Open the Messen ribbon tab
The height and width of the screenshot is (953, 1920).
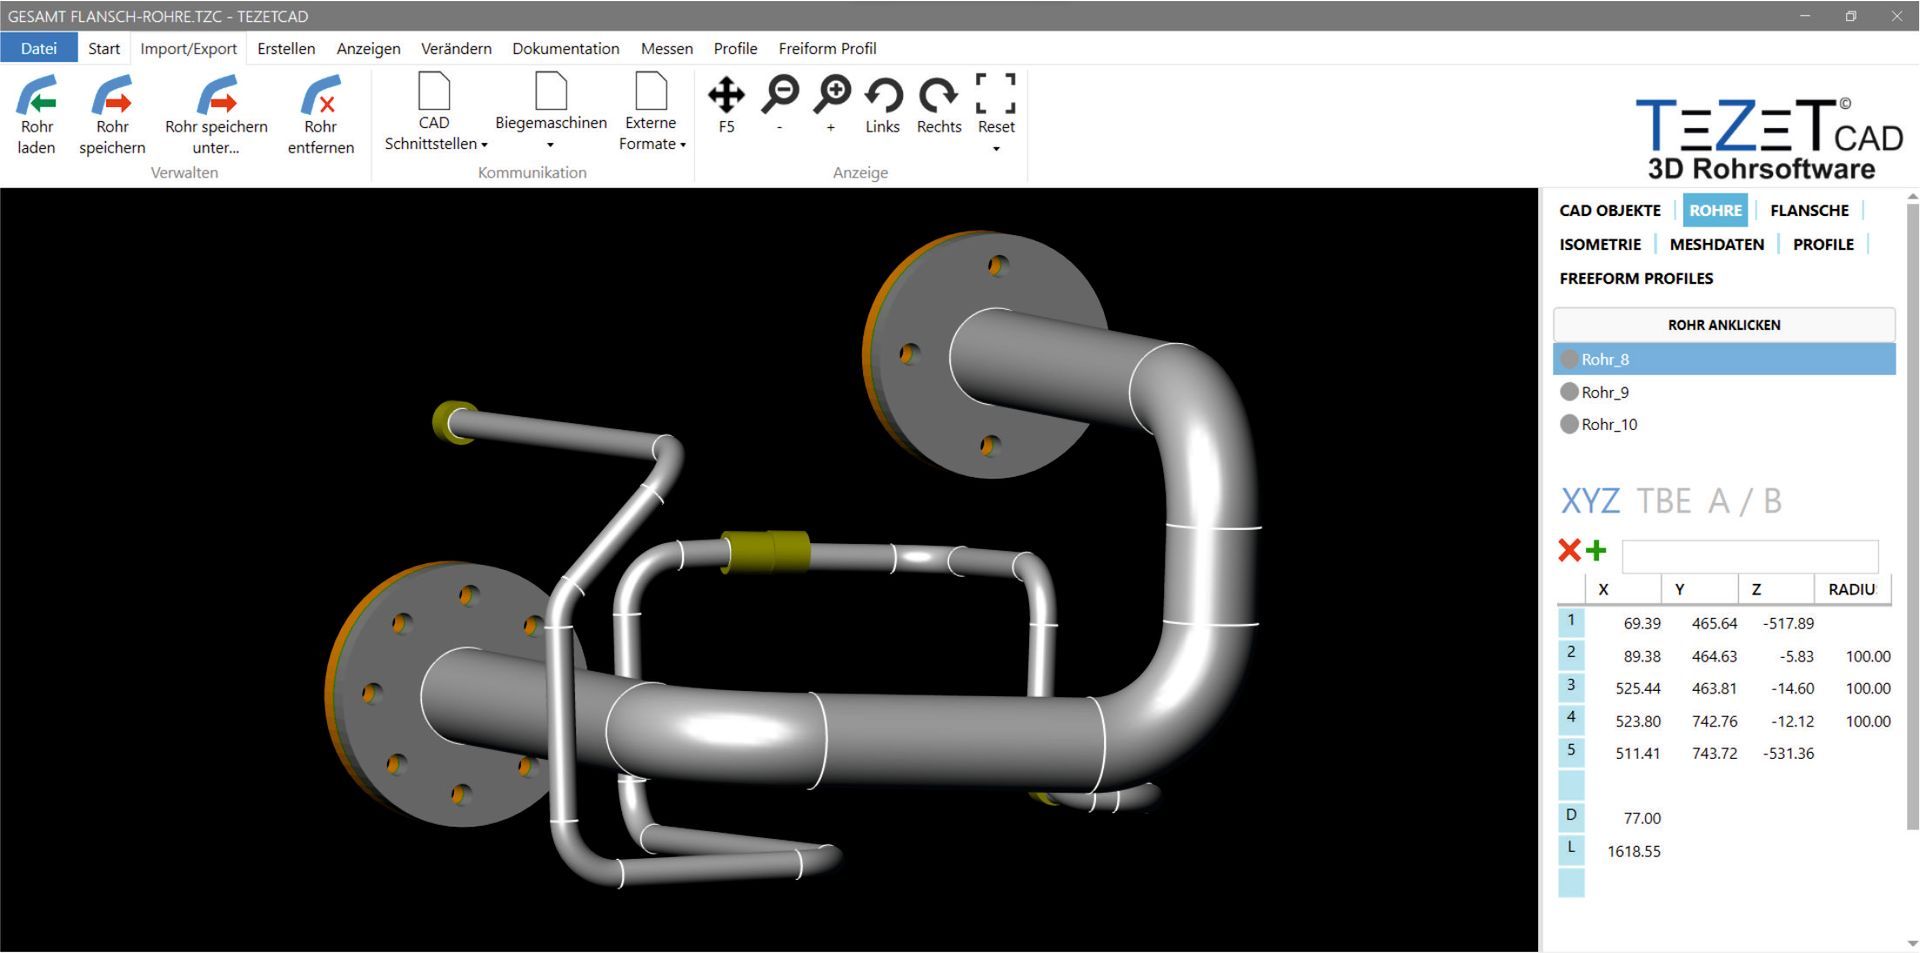point(666,48)
